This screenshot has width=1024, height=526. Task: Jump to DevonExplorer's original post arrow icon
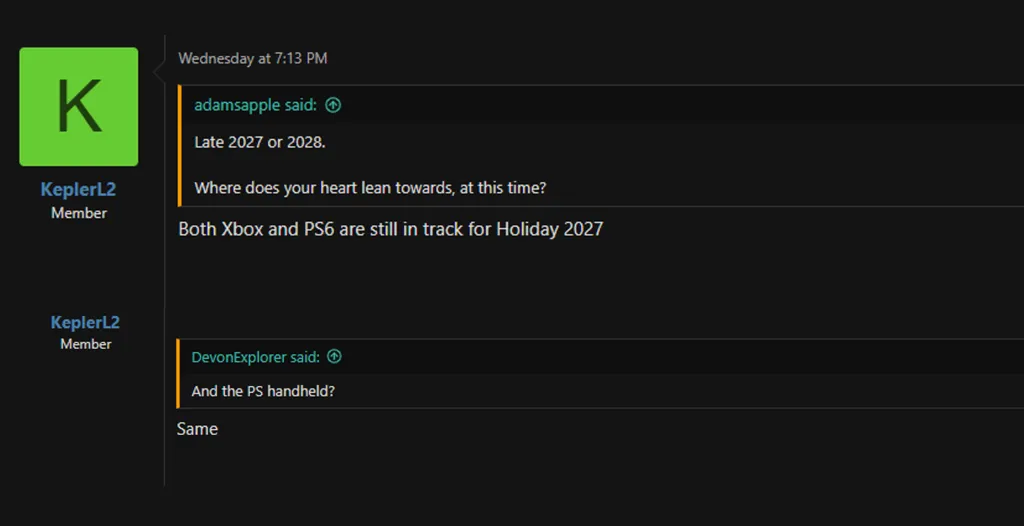click(x=334, y=356)
